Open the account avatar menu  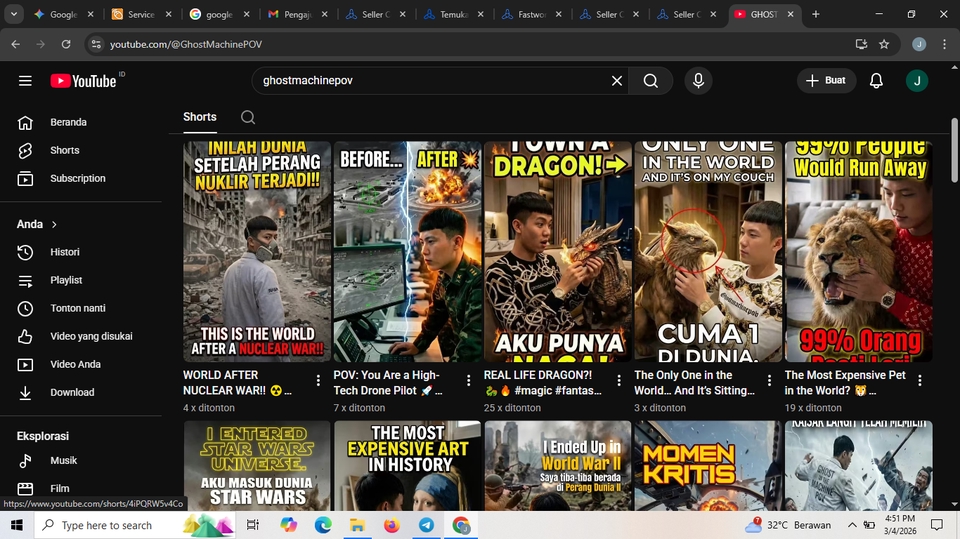(x=917, y=81)
